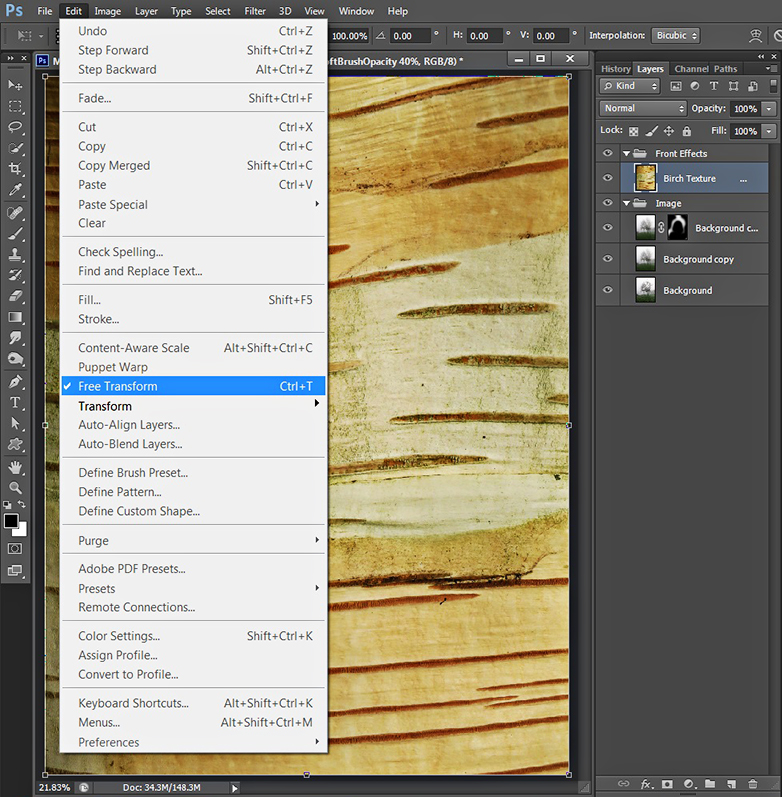Image resolution: width=782 pixels, height=797 pixels.
Task: Select the Smudge tool
Action: [x=15, y=338]
